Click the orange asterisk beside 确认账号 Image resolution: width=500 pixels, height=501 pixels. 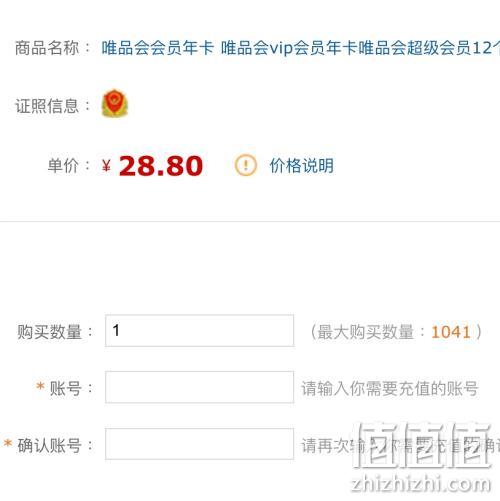(8, 443)
